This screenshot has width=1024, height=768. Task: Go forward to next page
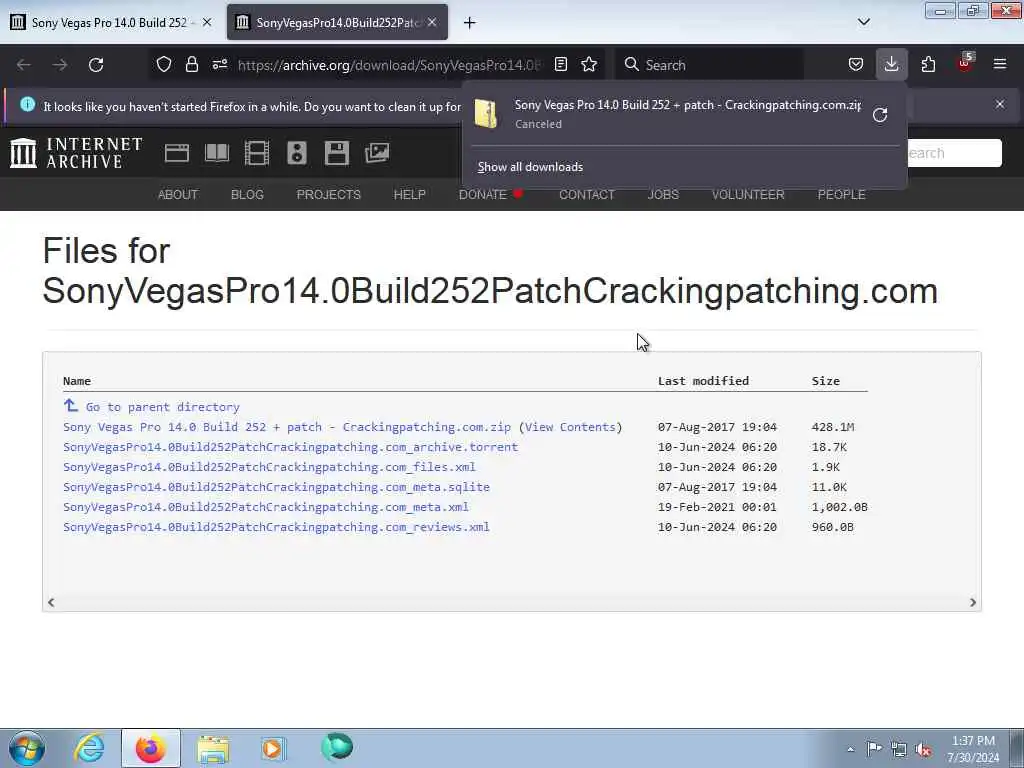[60, 65]
